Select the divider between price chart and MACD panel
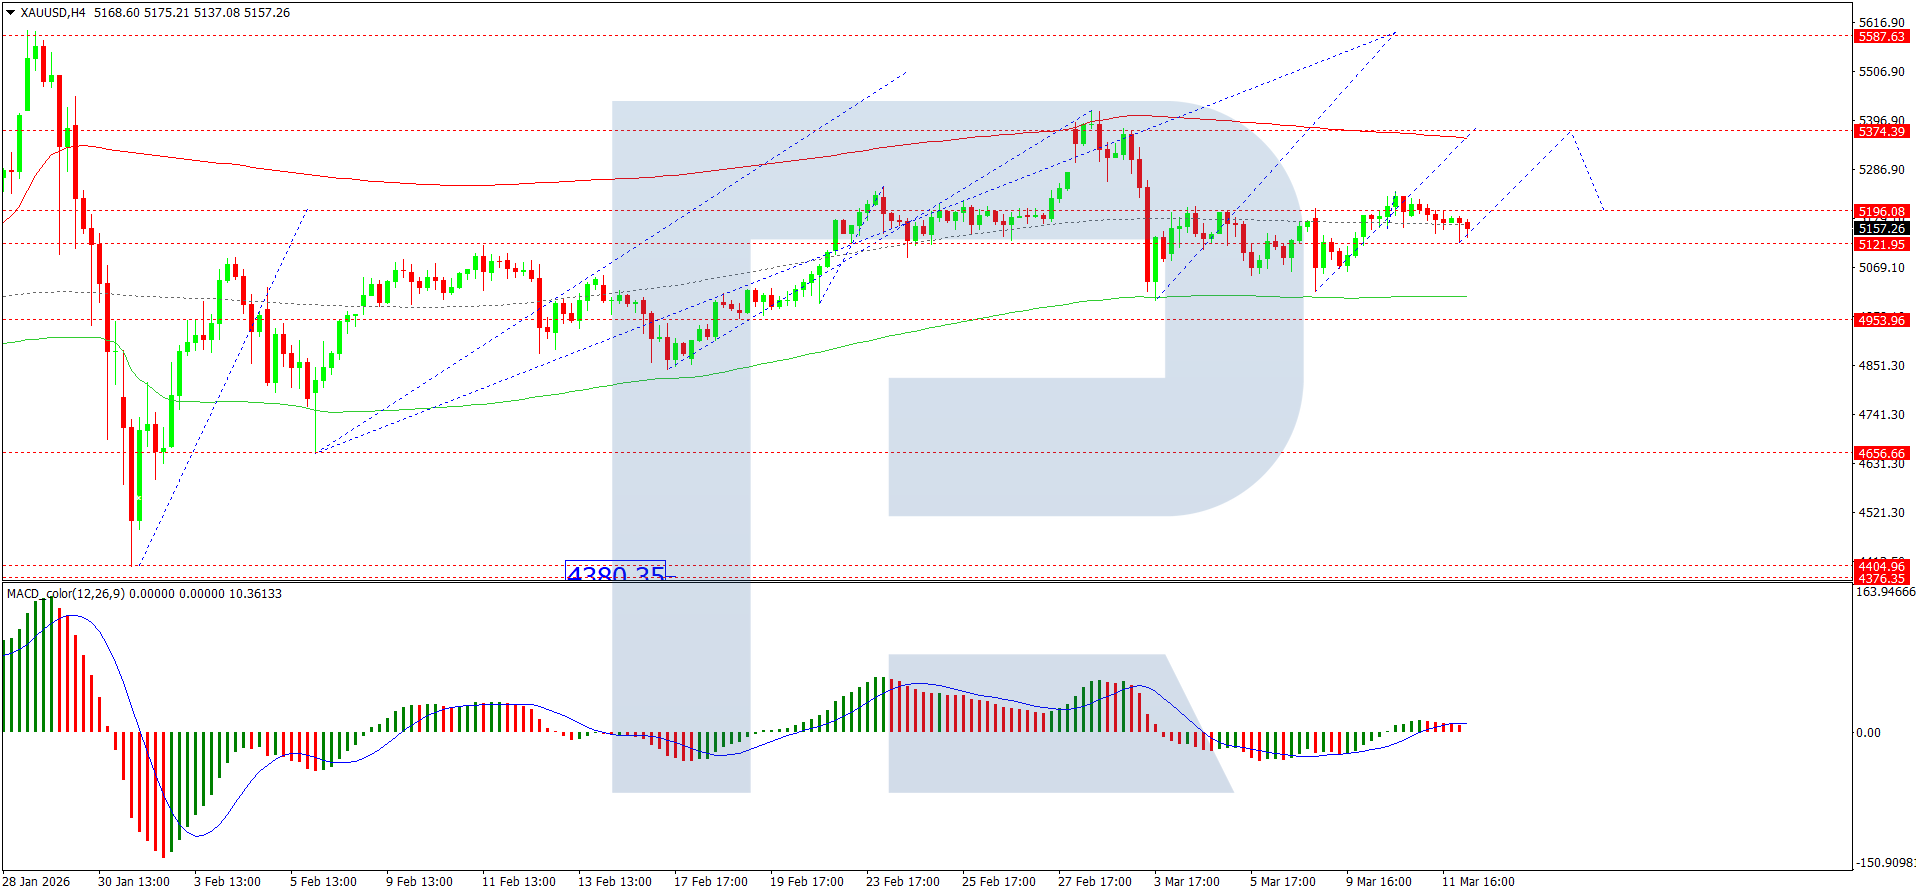This screenshot has height=894, width=1916. (x=926, y=582)
